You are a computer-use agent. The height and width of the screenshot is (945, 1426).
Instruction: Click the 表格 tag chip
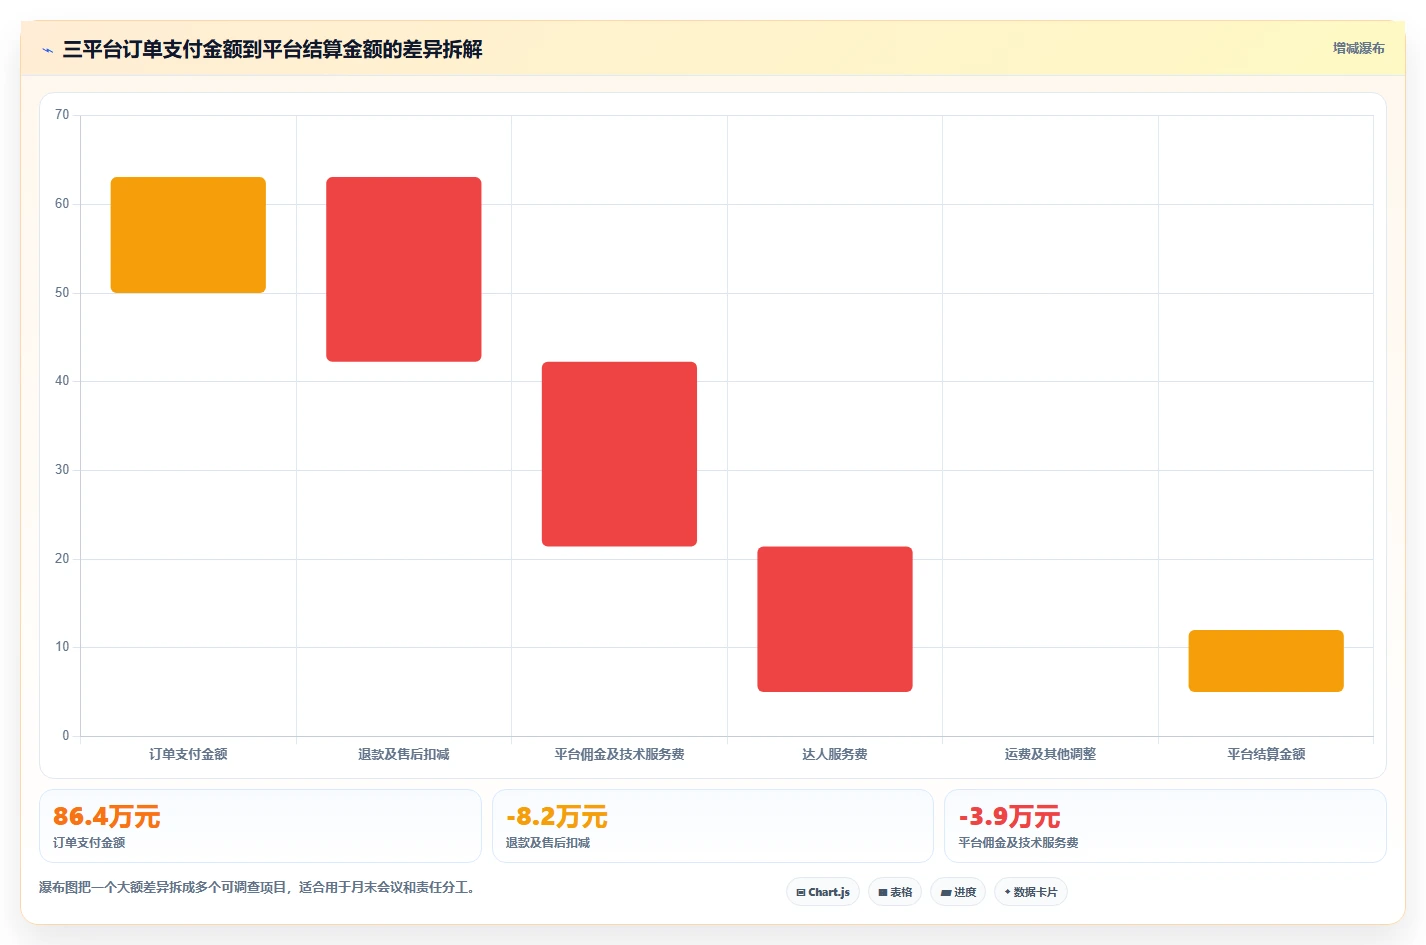pyautogui.click(x=895, y=892)
